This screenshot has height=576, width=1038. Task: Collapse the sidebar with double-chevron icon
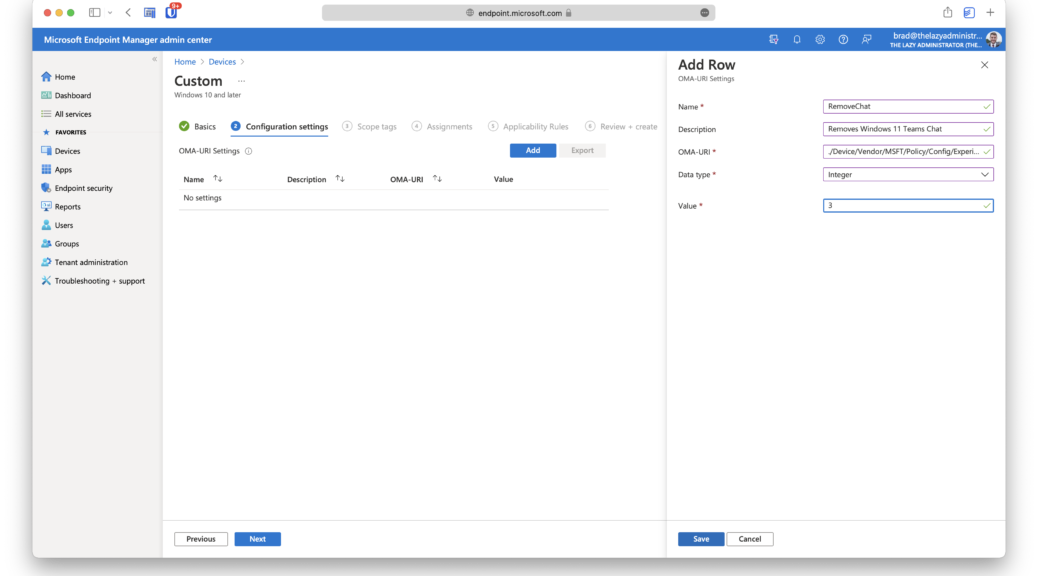click(154, 59)
